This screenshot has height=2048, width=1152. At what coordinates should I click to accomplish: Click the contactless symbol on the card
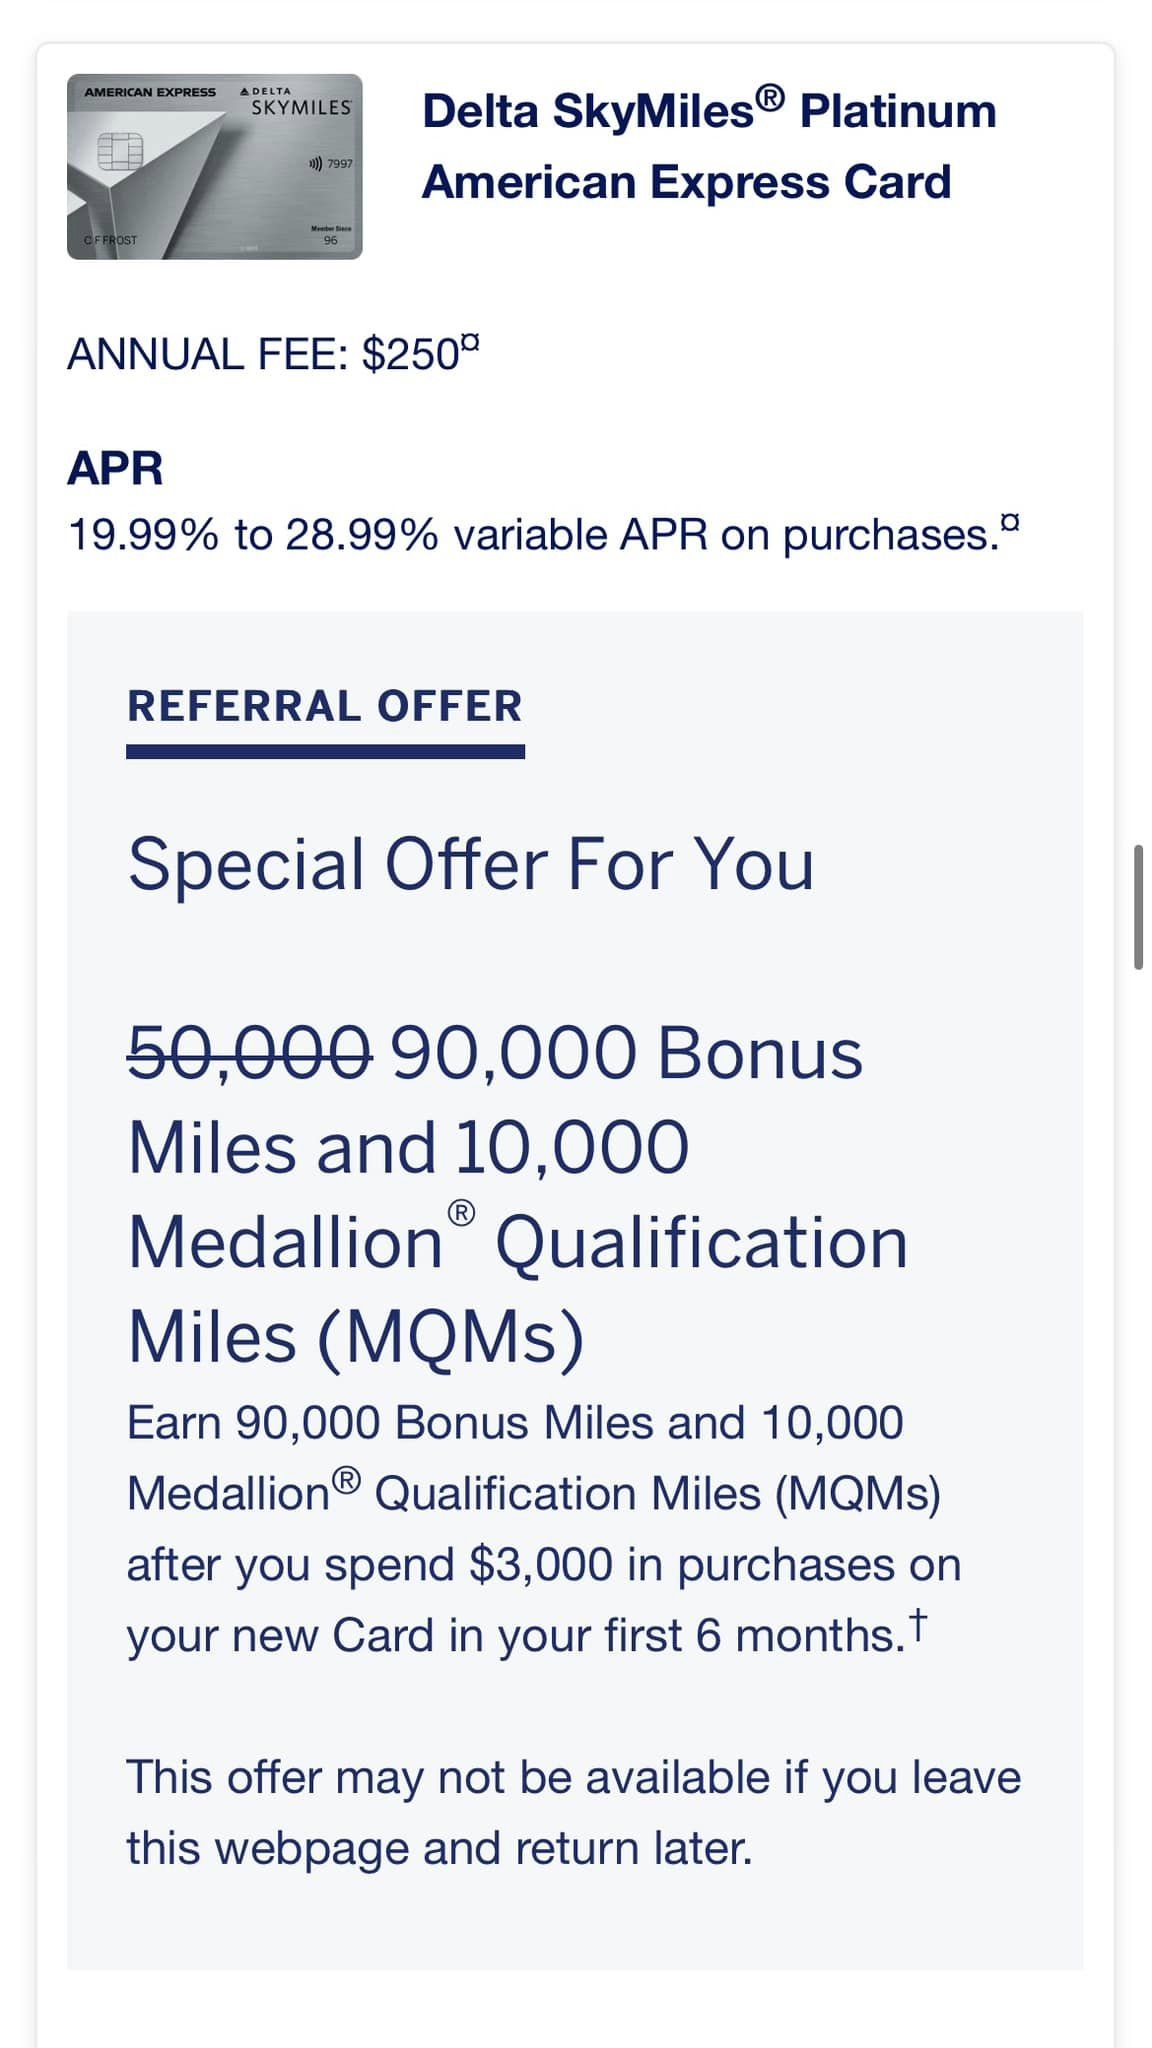pos(316,163)
